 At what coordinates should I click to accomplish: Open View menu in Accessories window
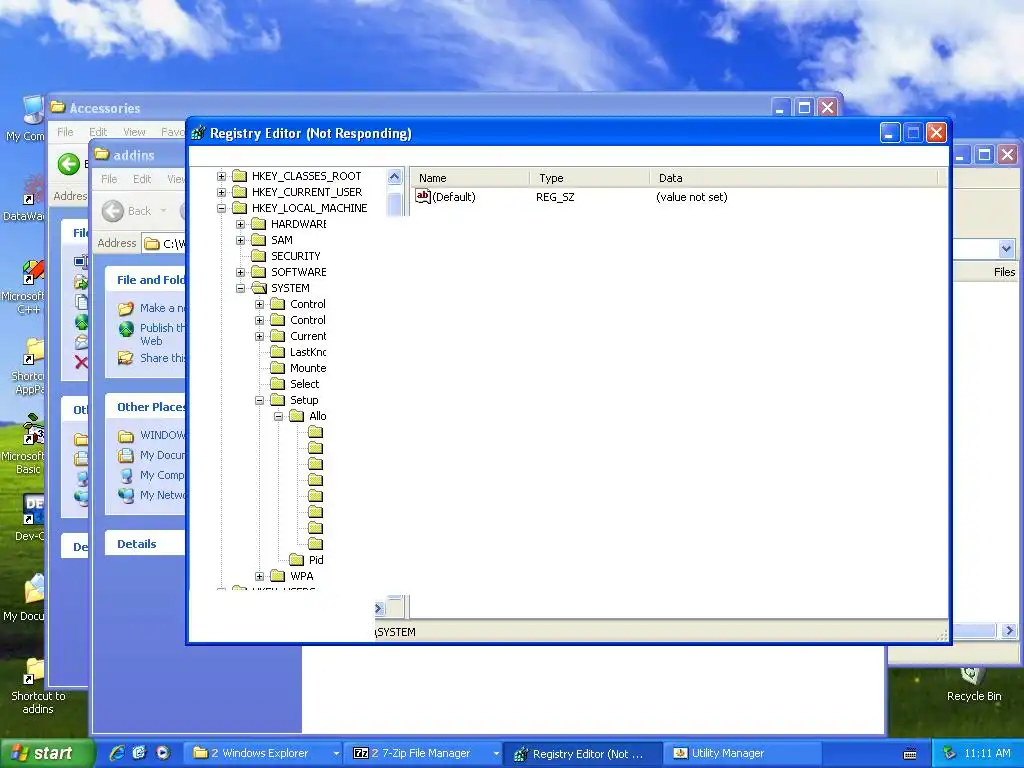coord(134,132)
